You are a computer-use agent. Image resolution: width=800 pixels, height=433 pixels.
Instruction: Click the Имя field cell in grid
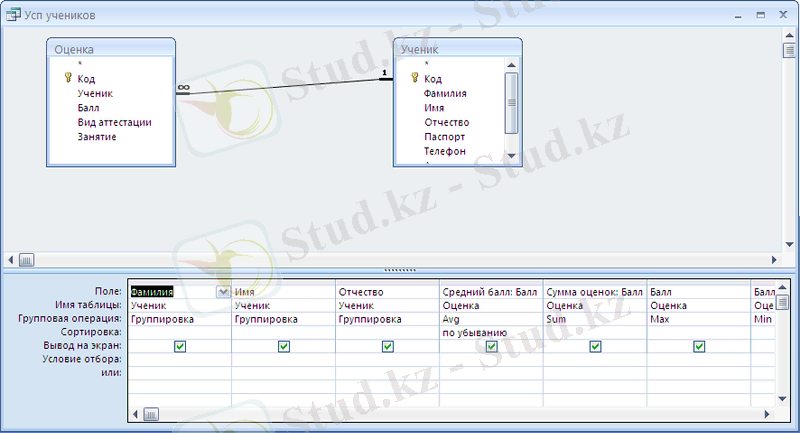[283, 292]
